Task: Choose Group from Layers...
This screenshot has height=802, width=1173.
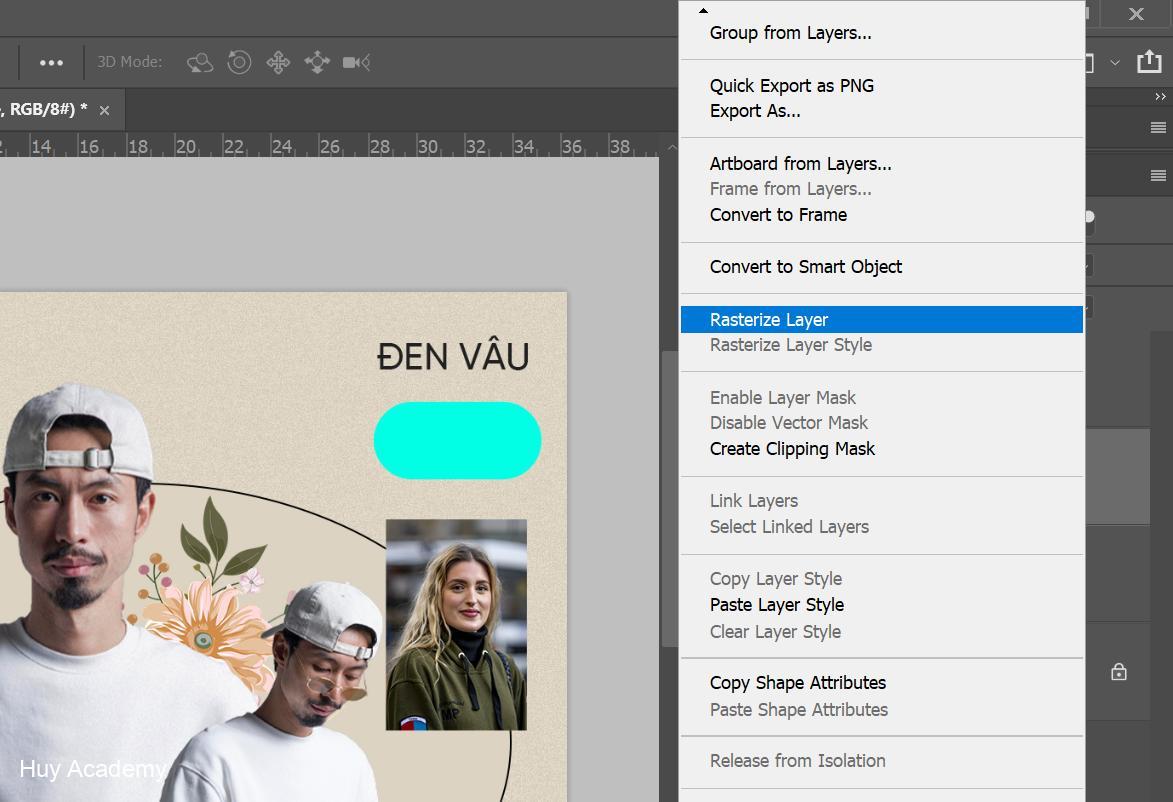Action: (x=881, y=33)
